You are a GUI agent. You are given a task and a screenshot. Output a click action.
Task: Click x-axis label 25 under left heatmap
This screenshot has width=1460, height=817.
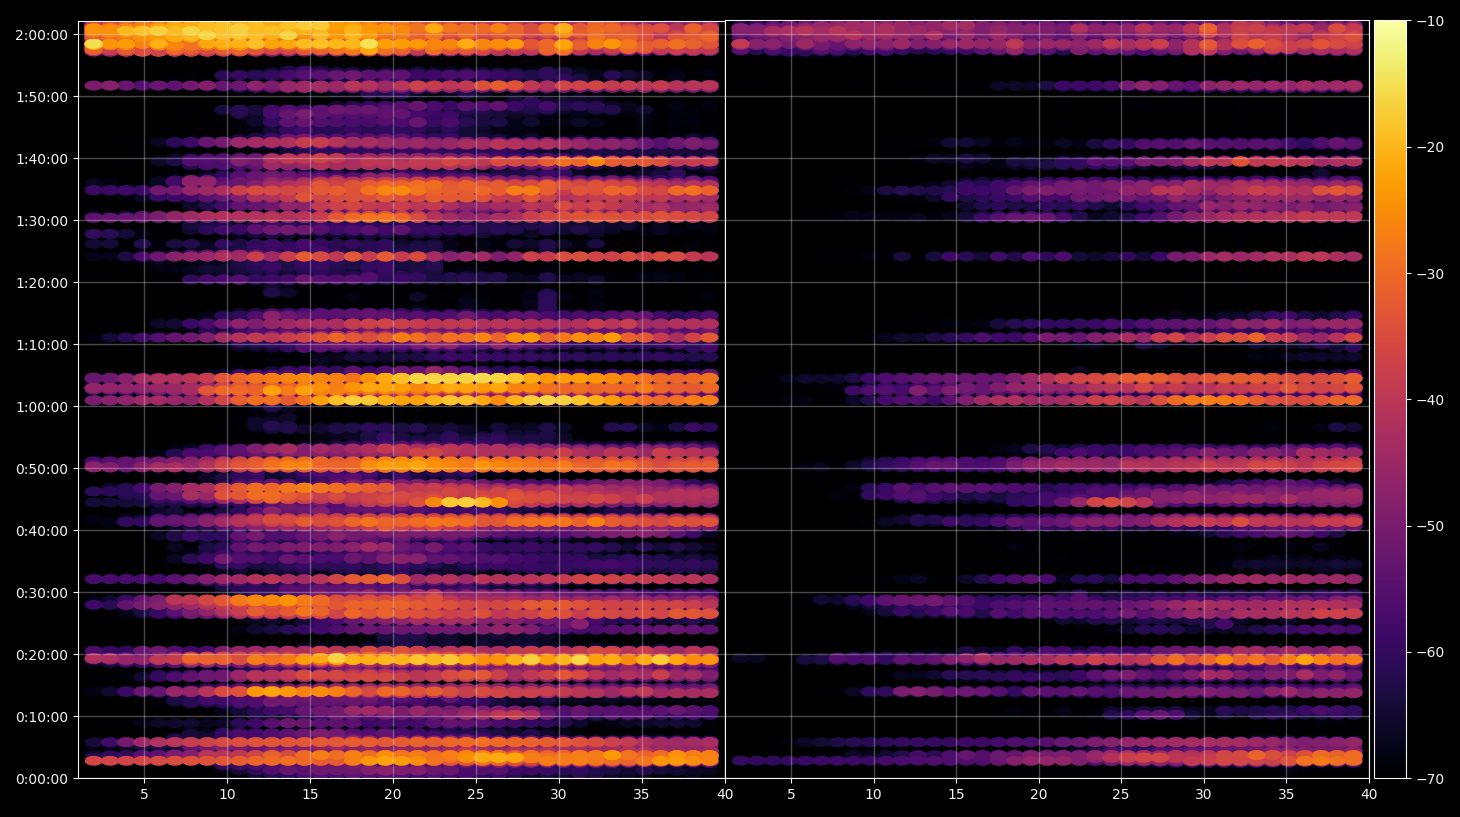tap(476, 795)
